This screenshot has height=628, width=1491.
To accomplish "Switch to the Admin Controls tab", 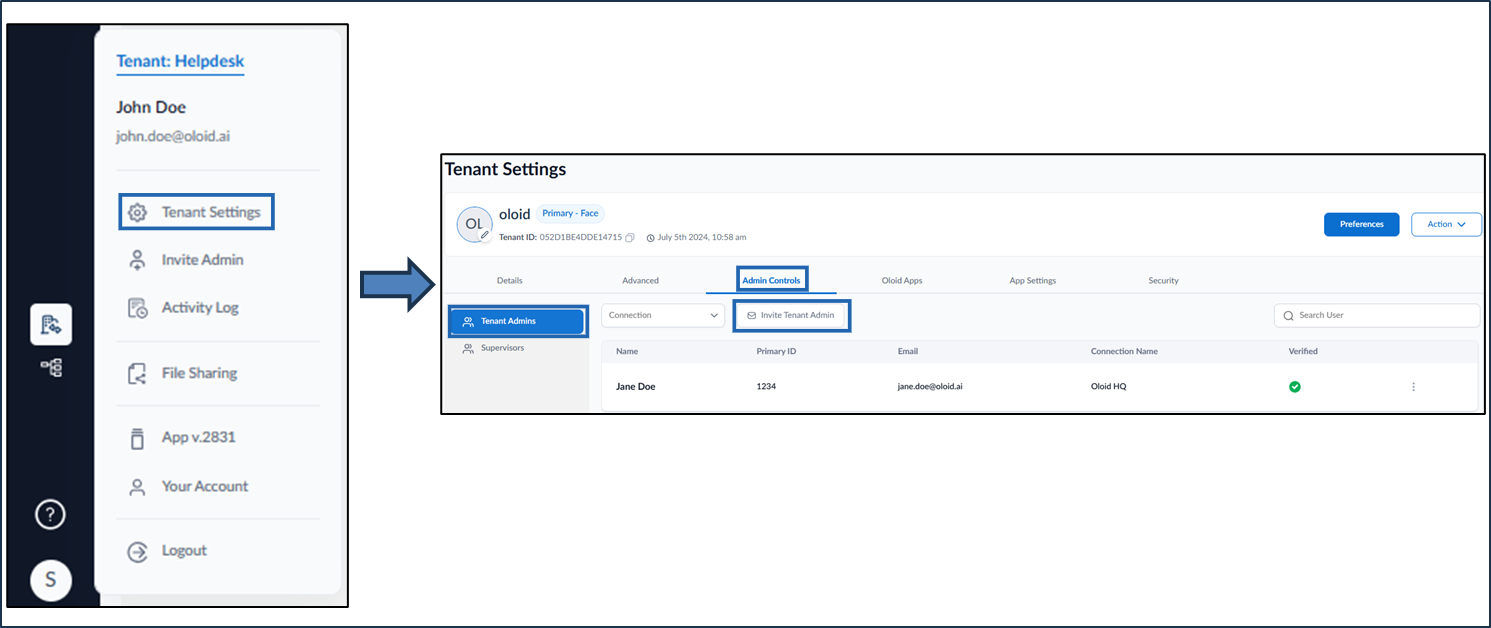I will 771,280.
